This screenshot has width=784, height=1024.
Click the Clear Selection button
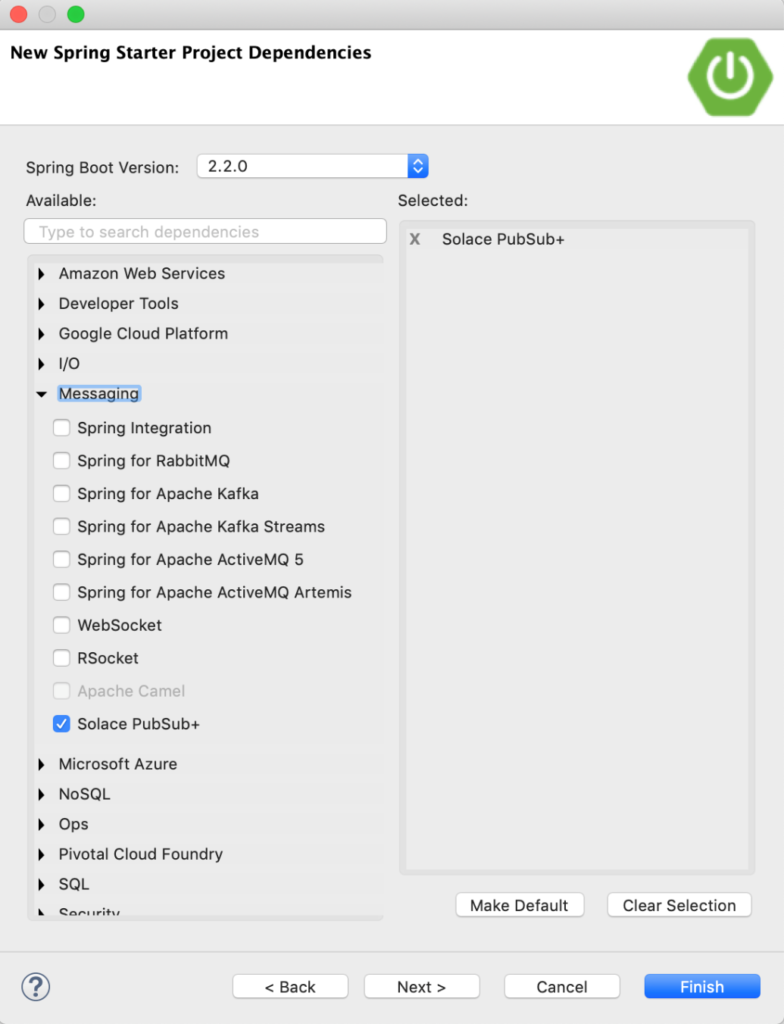point(679,905)
